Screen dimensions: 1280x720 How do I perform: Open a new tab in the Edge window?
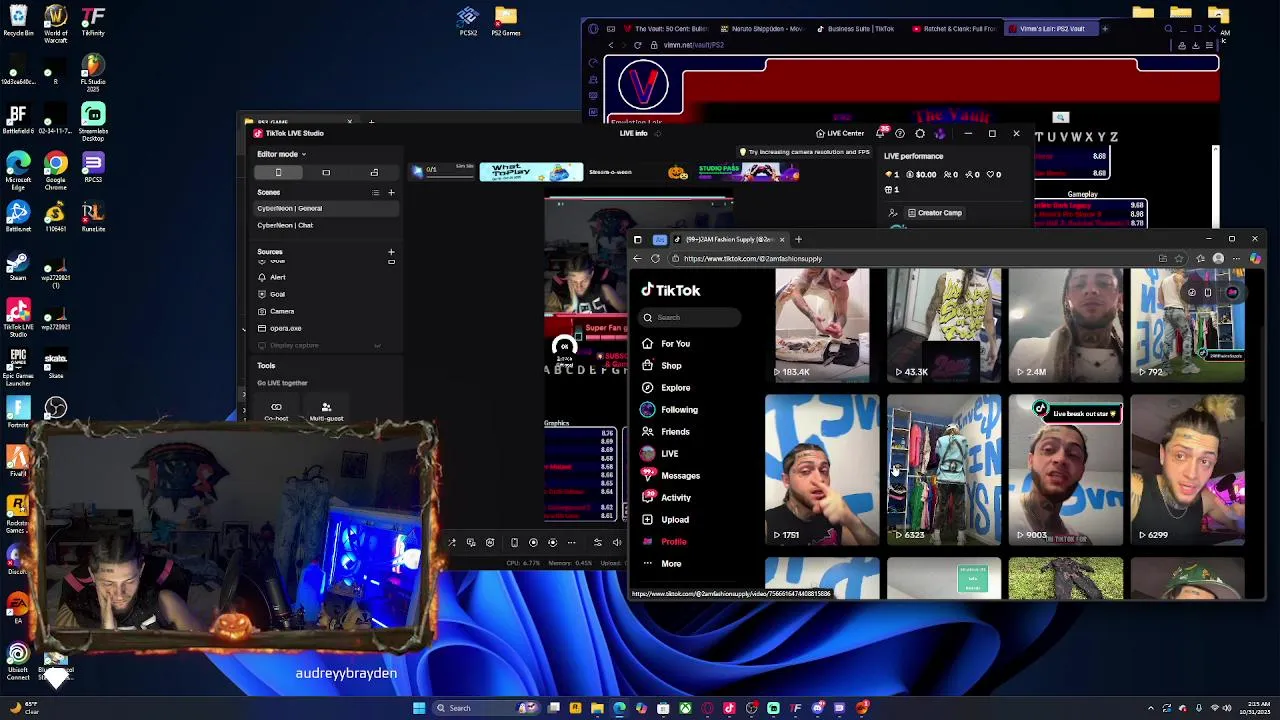pyautogui.click(x=798, y=239)
